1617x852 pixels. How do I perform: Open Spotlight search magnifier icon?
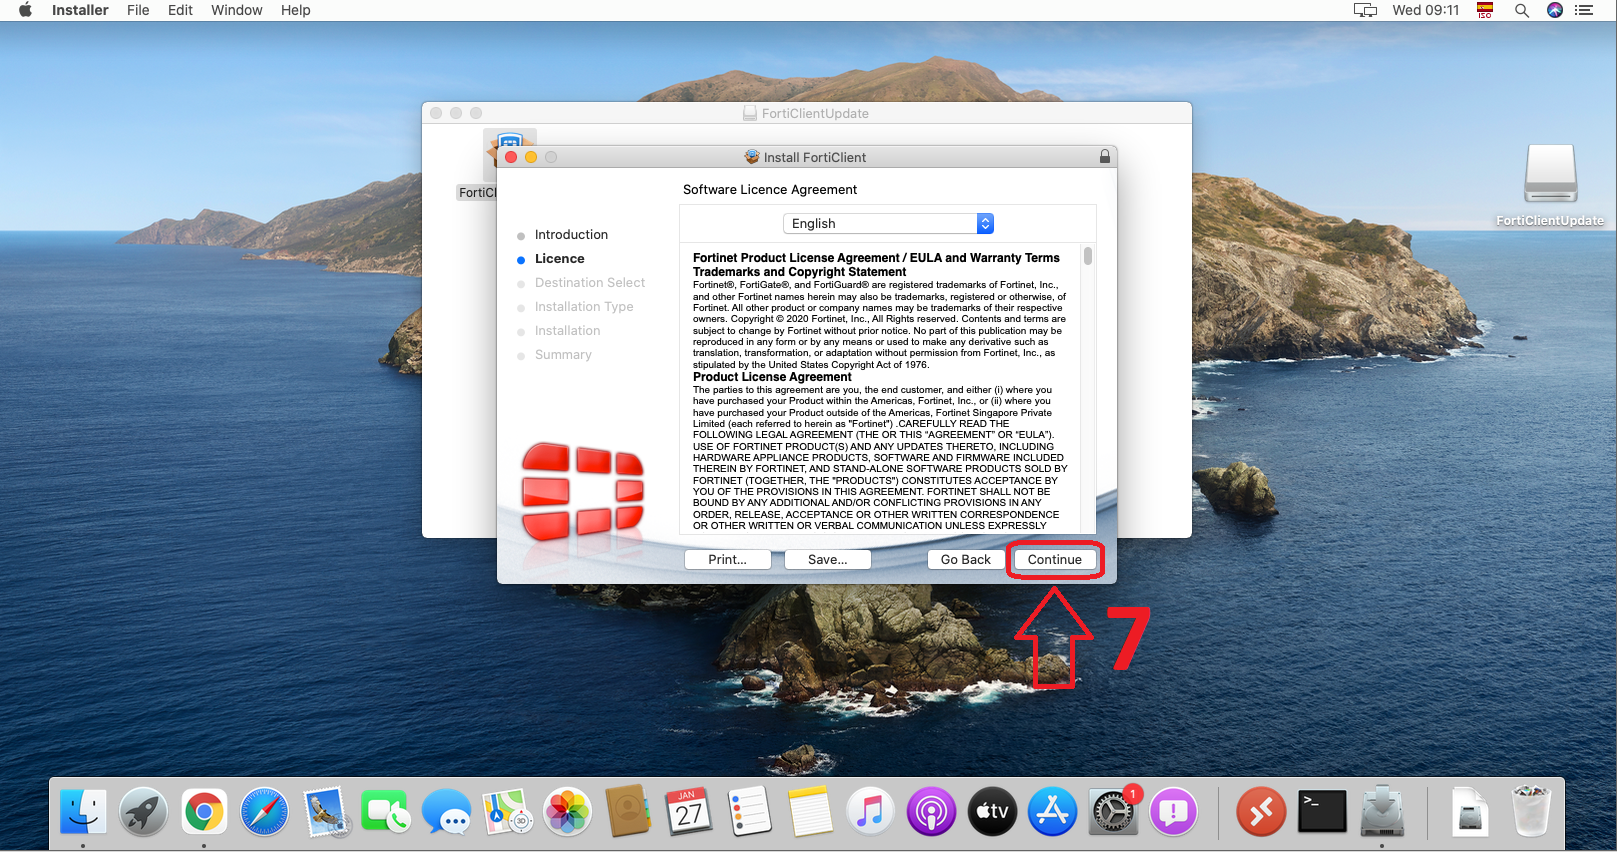(1521, 10)
